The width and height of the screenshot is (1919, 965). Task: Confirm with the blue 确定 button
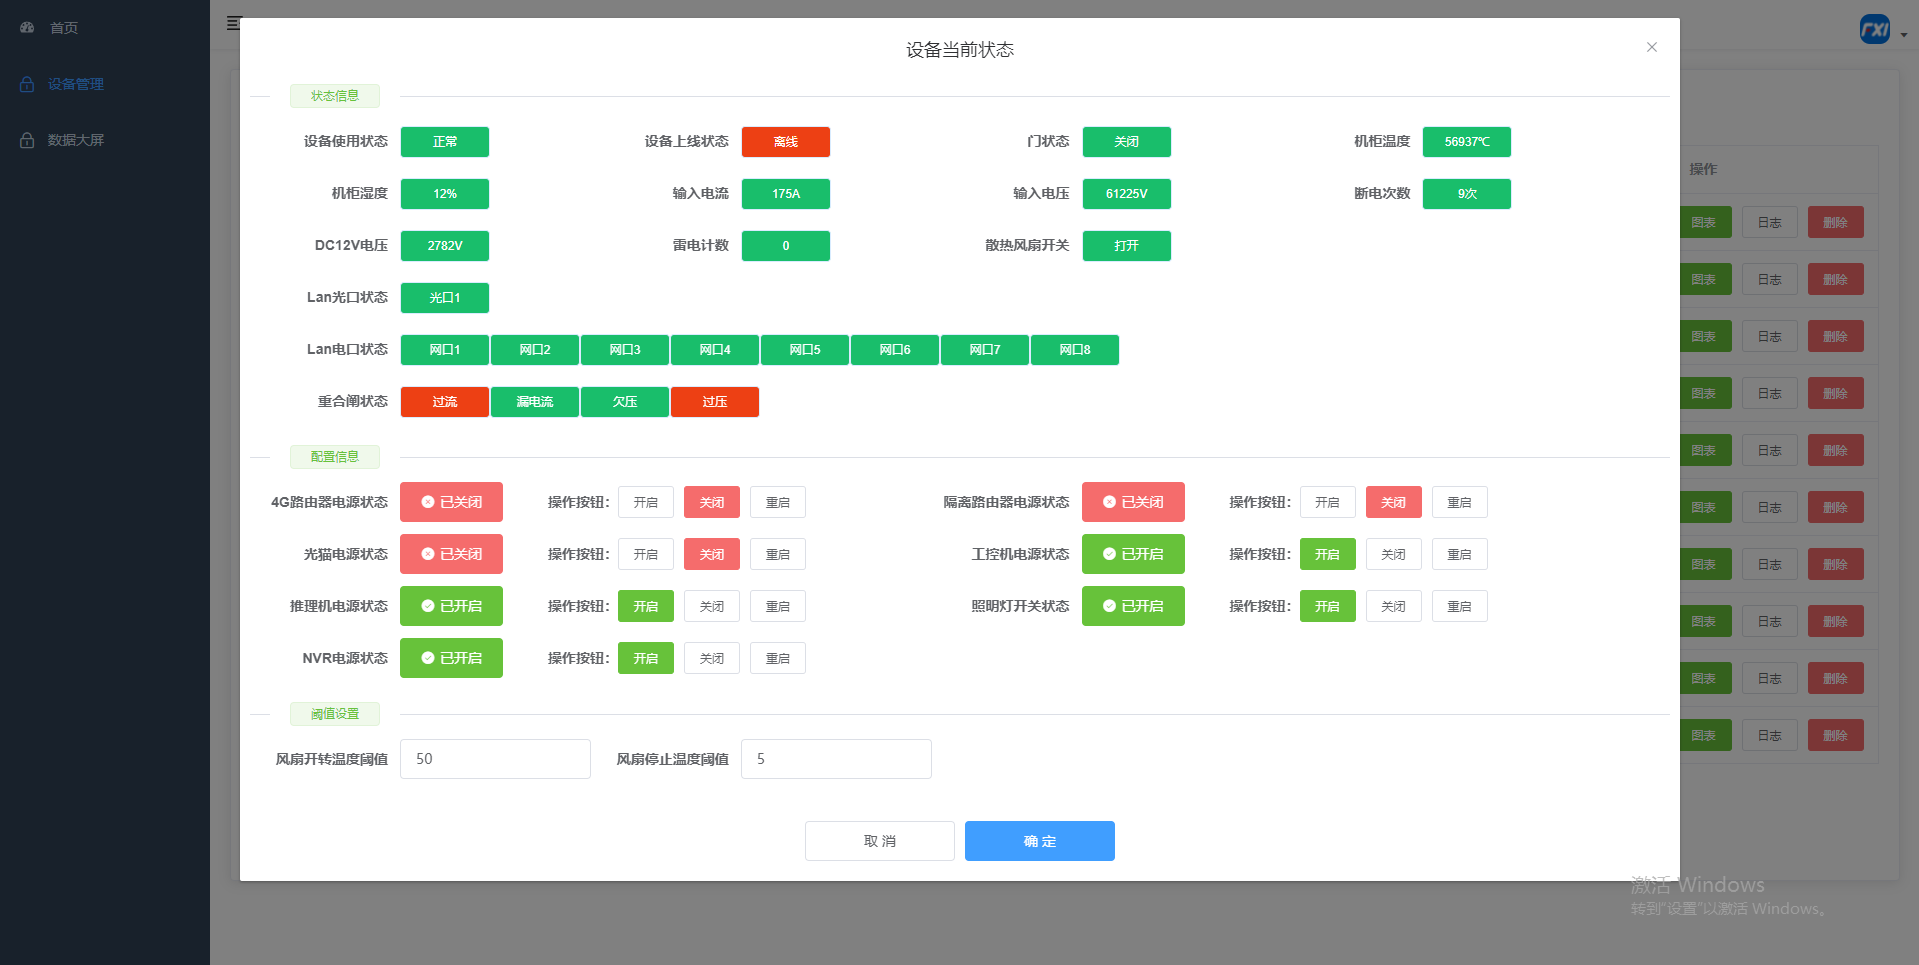point(1039,841)
